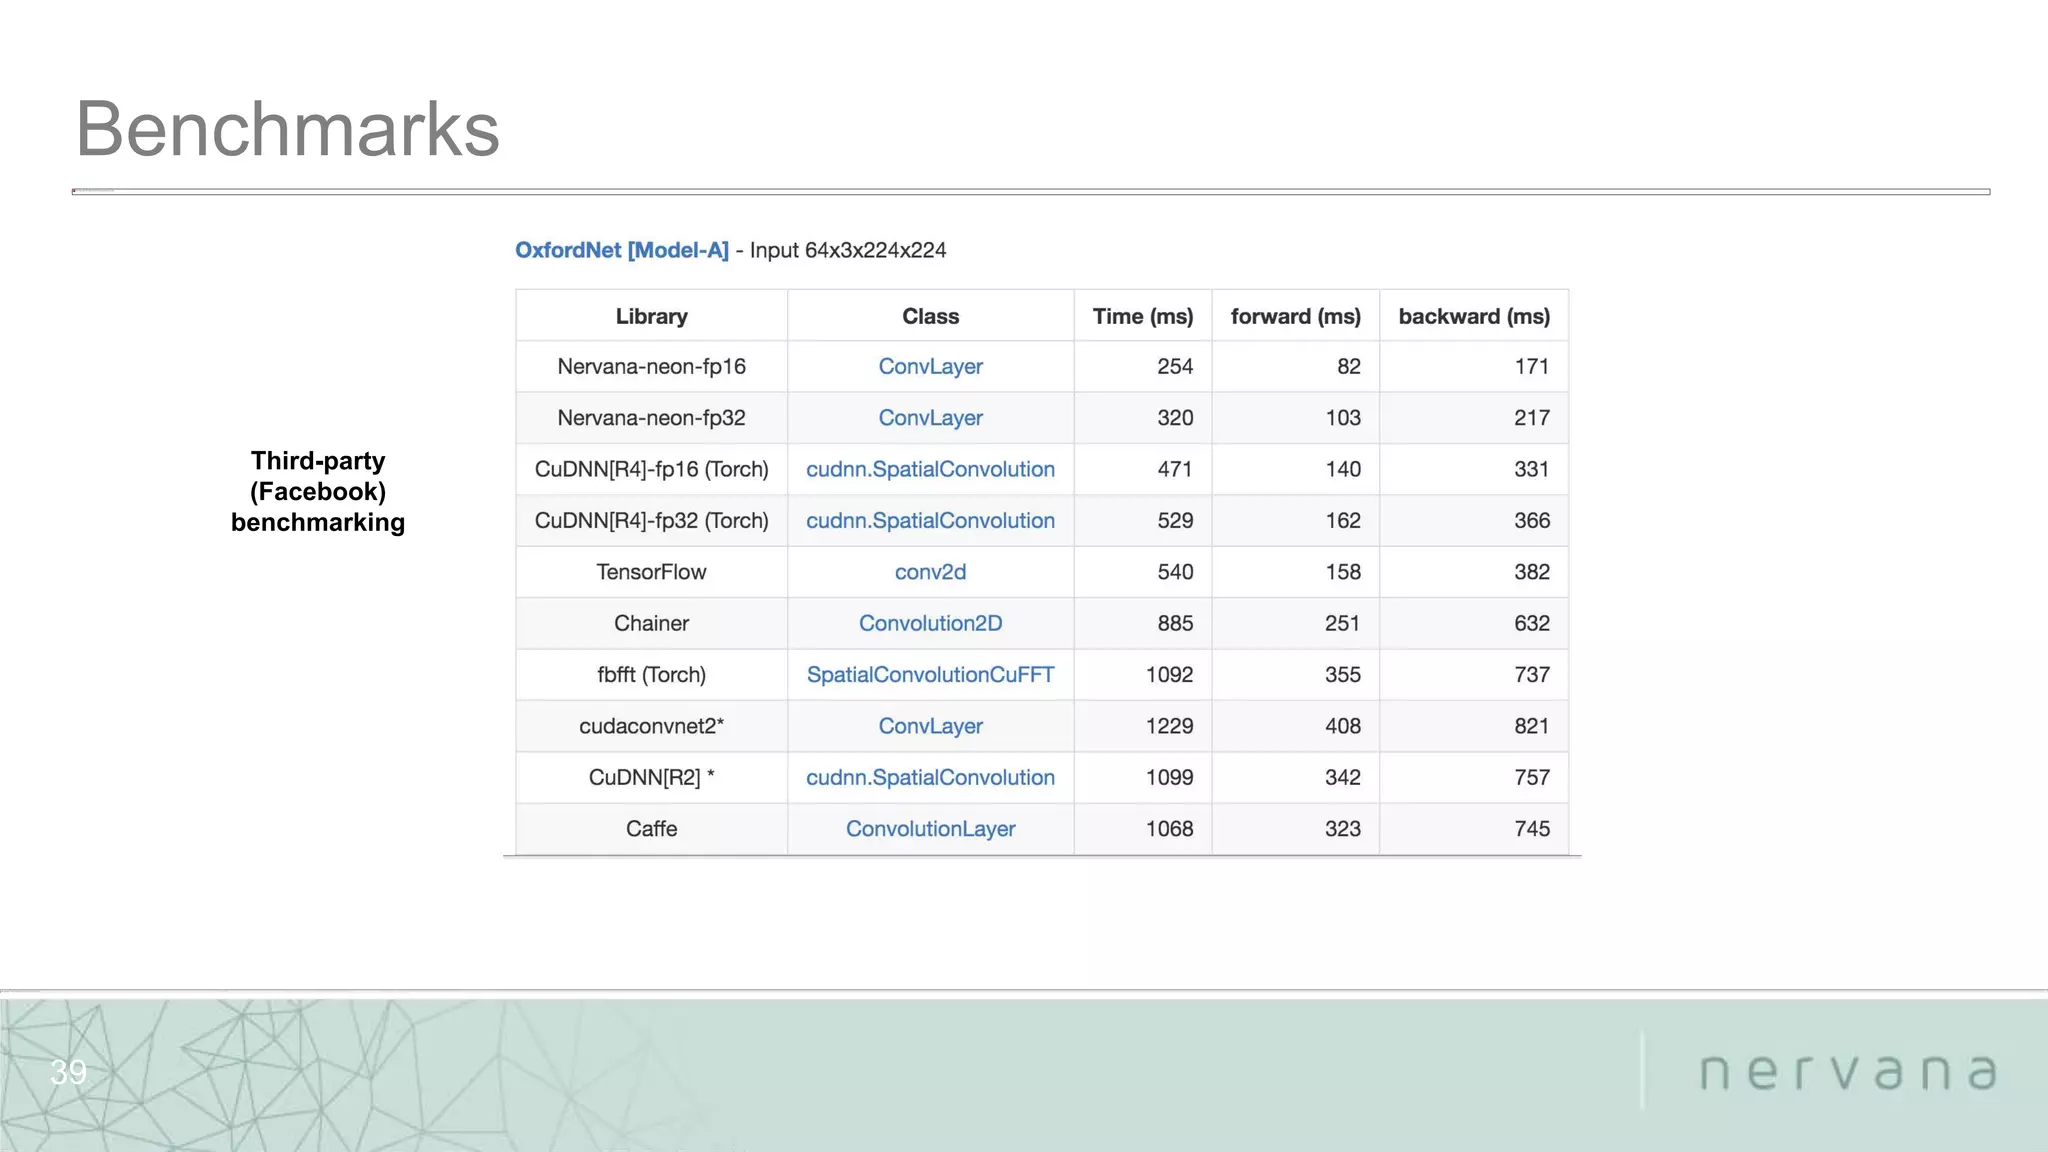Select time value 1229 for cudaconvnet2

point(1169,726)
